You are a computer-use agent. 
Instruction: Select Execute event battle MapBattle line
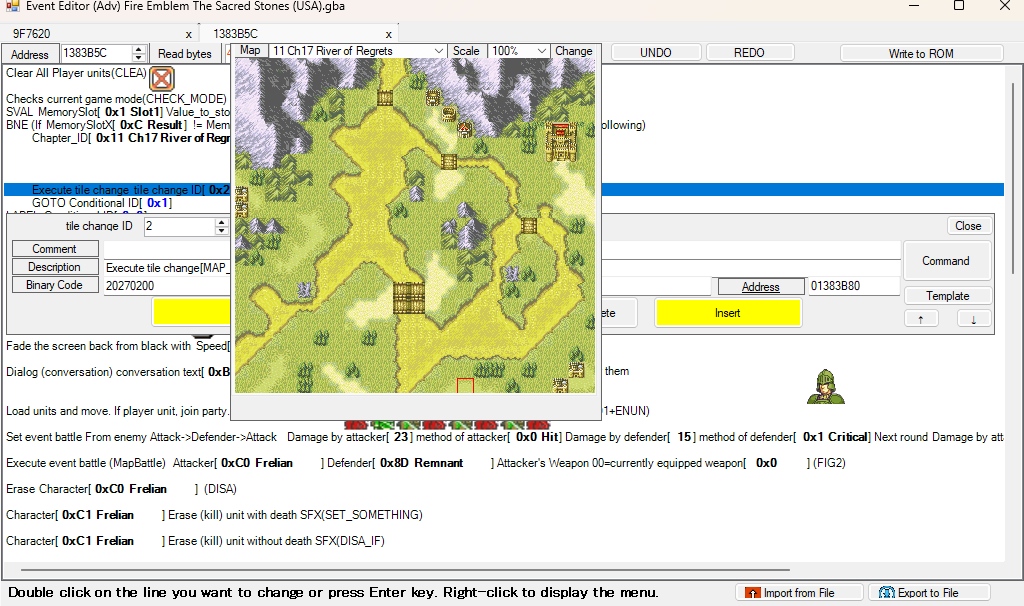point(426,463)
